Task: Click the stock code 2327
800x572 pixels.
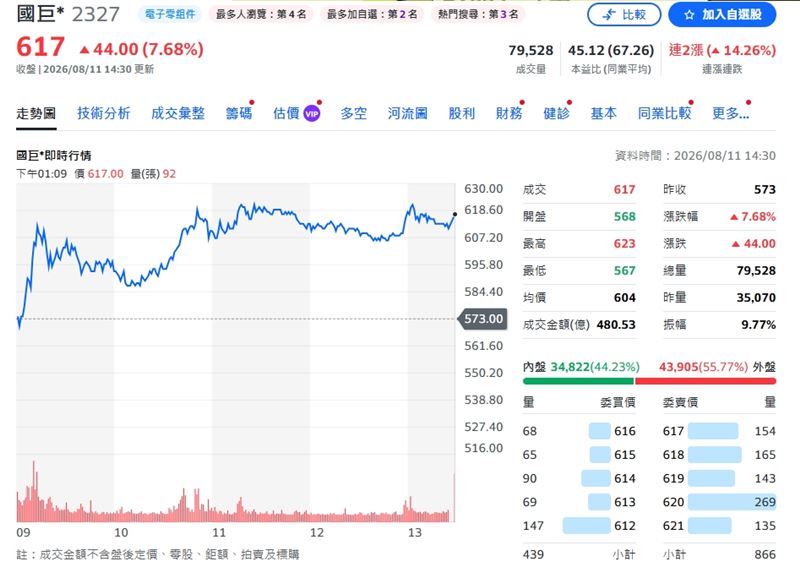Action: pos(95,14)
